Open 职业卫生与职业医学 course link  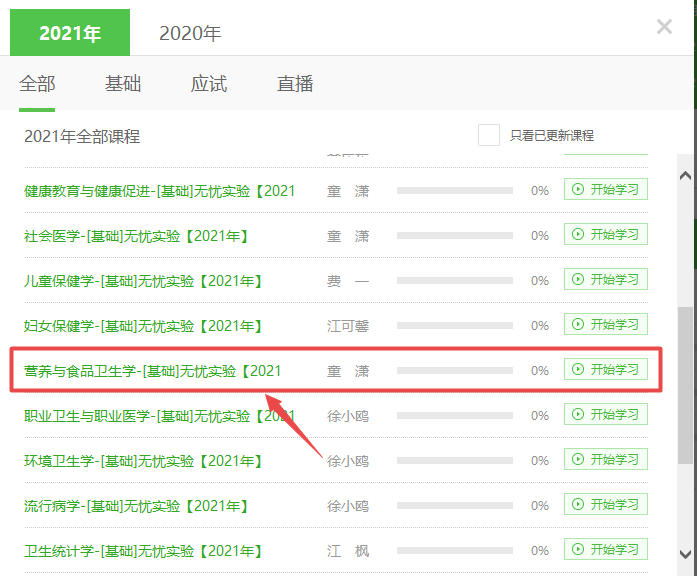tap(159, 416)
